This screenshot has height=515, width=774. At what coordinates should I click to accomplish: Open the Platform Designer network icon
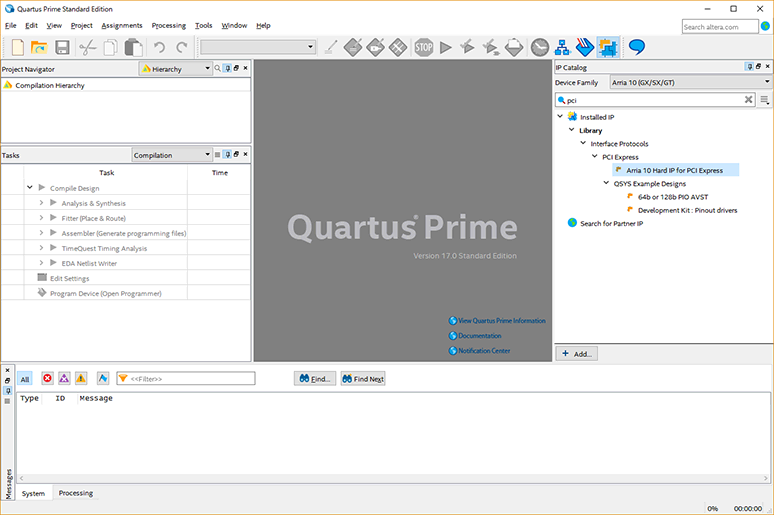[562, 47]
